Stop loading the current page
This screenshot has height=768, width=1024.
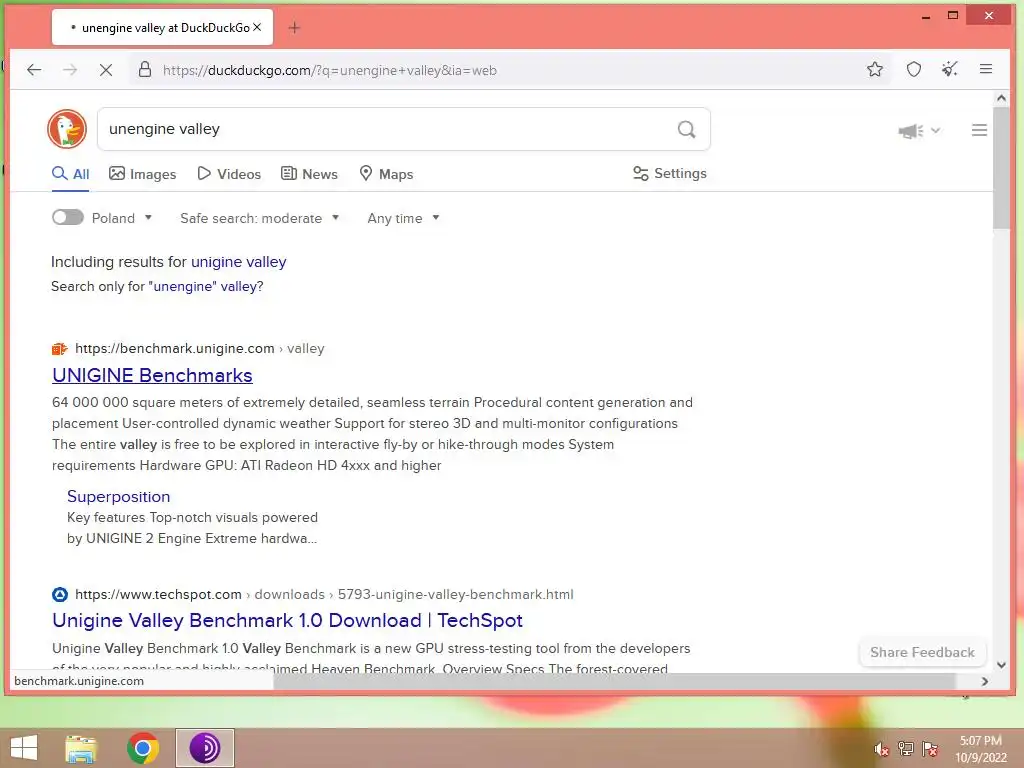[106, 70]
